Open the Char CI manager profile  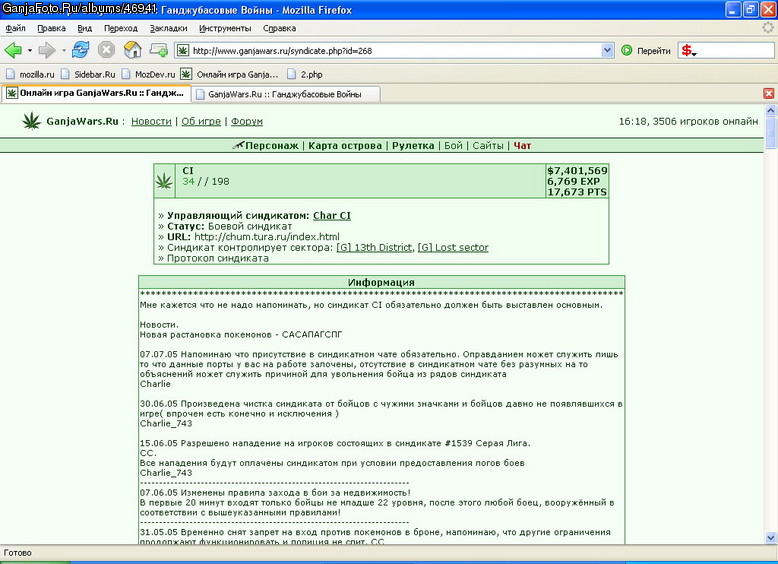332,216
